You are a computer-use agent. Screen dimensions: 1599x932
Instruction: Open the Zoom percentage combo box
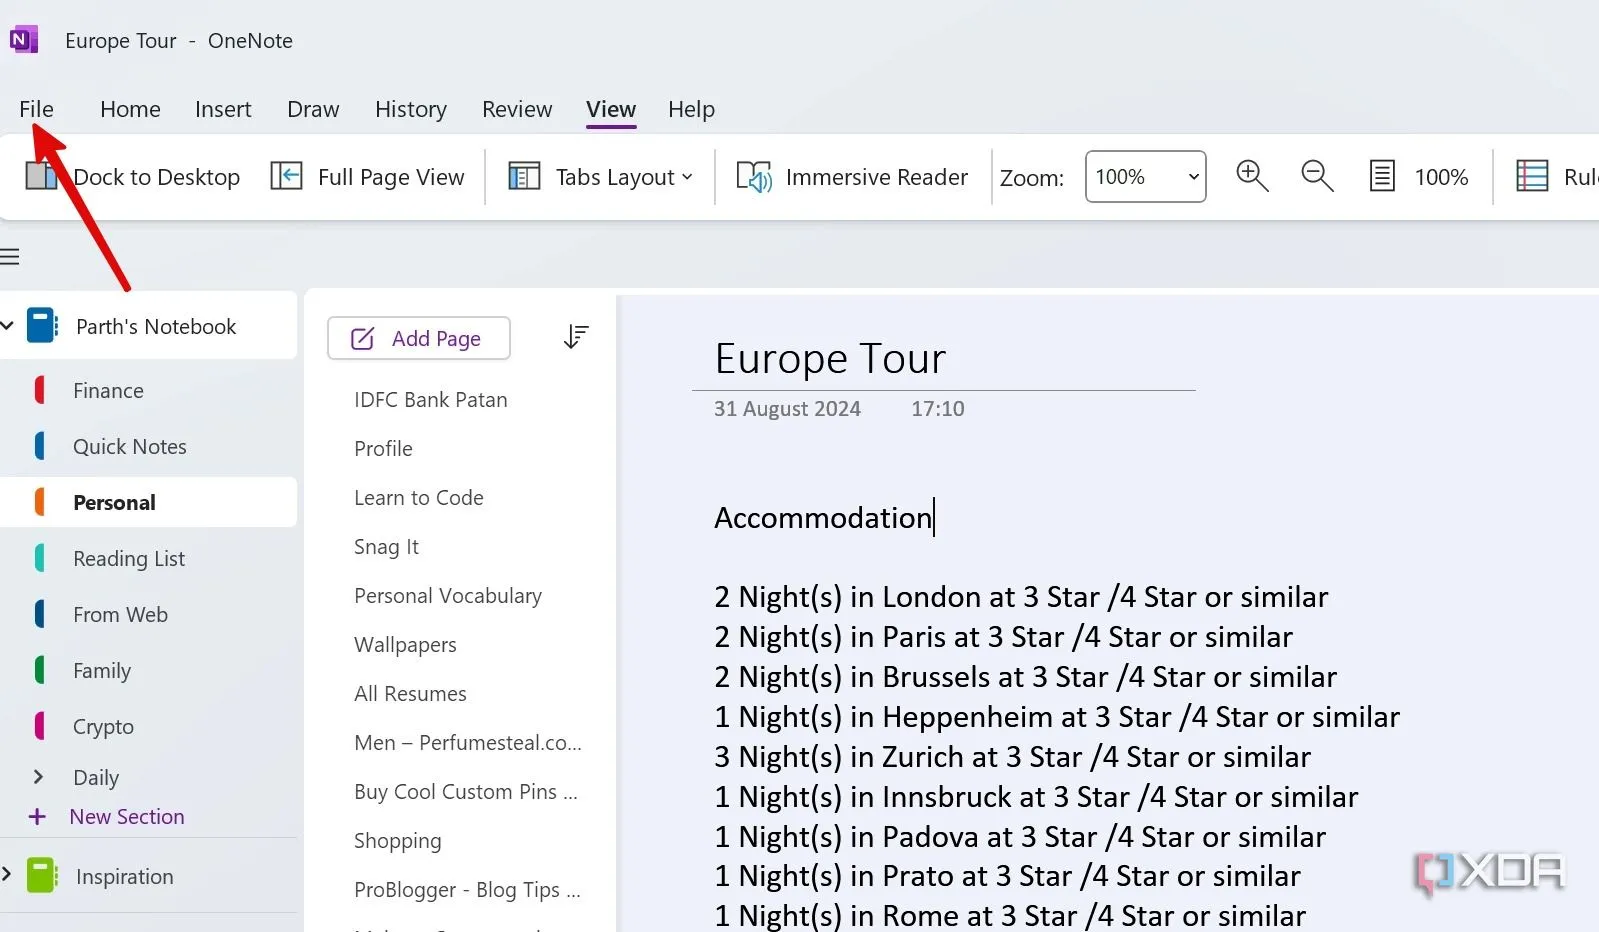pos(1145,177)
